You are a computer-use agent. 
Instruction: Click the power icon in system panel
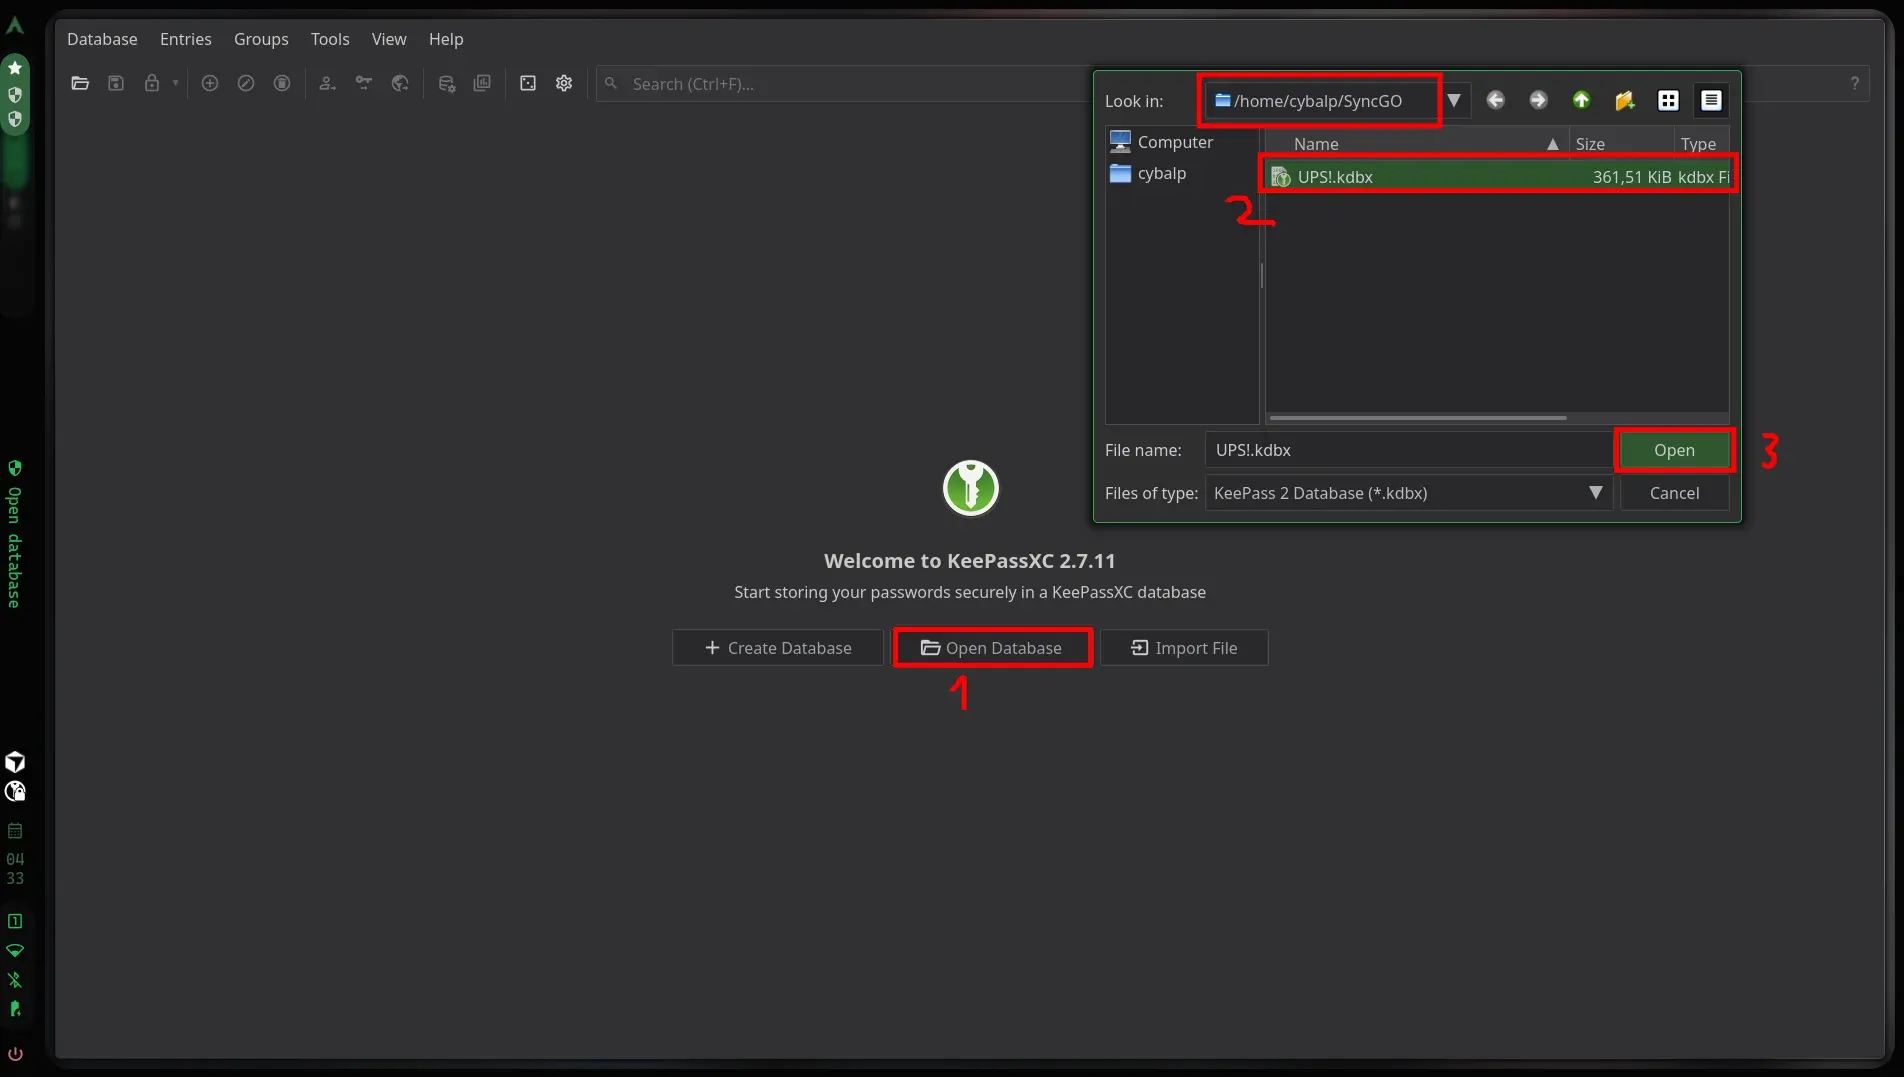(15, 1054)
